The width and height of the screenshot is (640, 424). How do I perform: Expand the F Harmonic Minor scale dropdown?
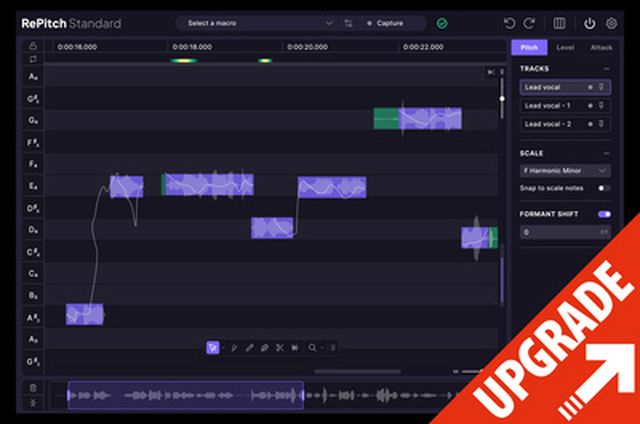pyautogui.click(x=565, y=171)
